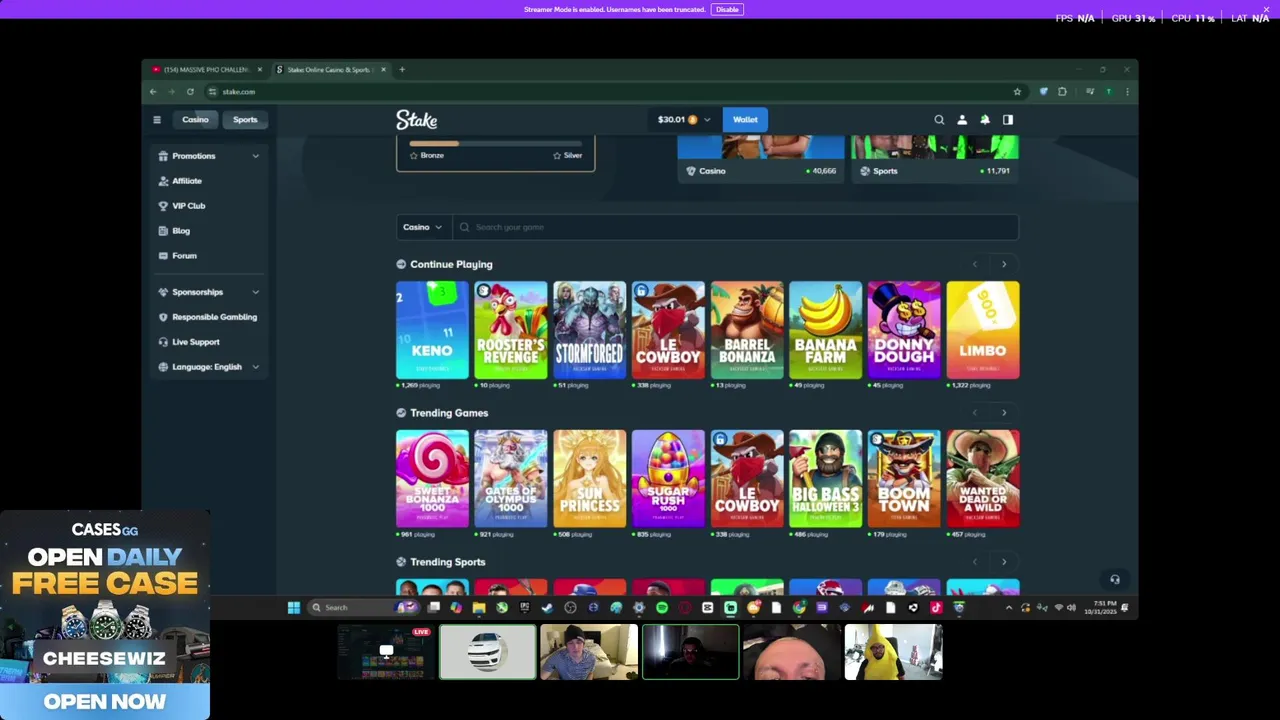This screenshot has height=720, width=1280.
Task: Open the Casino category dropdown beside search
Action: point(423,227)
